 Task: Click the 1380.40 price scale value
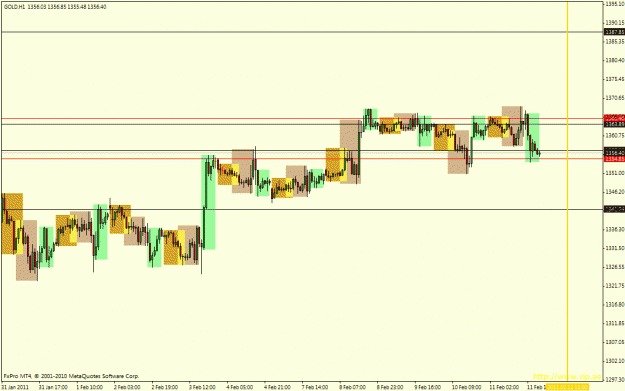(615, 60)
